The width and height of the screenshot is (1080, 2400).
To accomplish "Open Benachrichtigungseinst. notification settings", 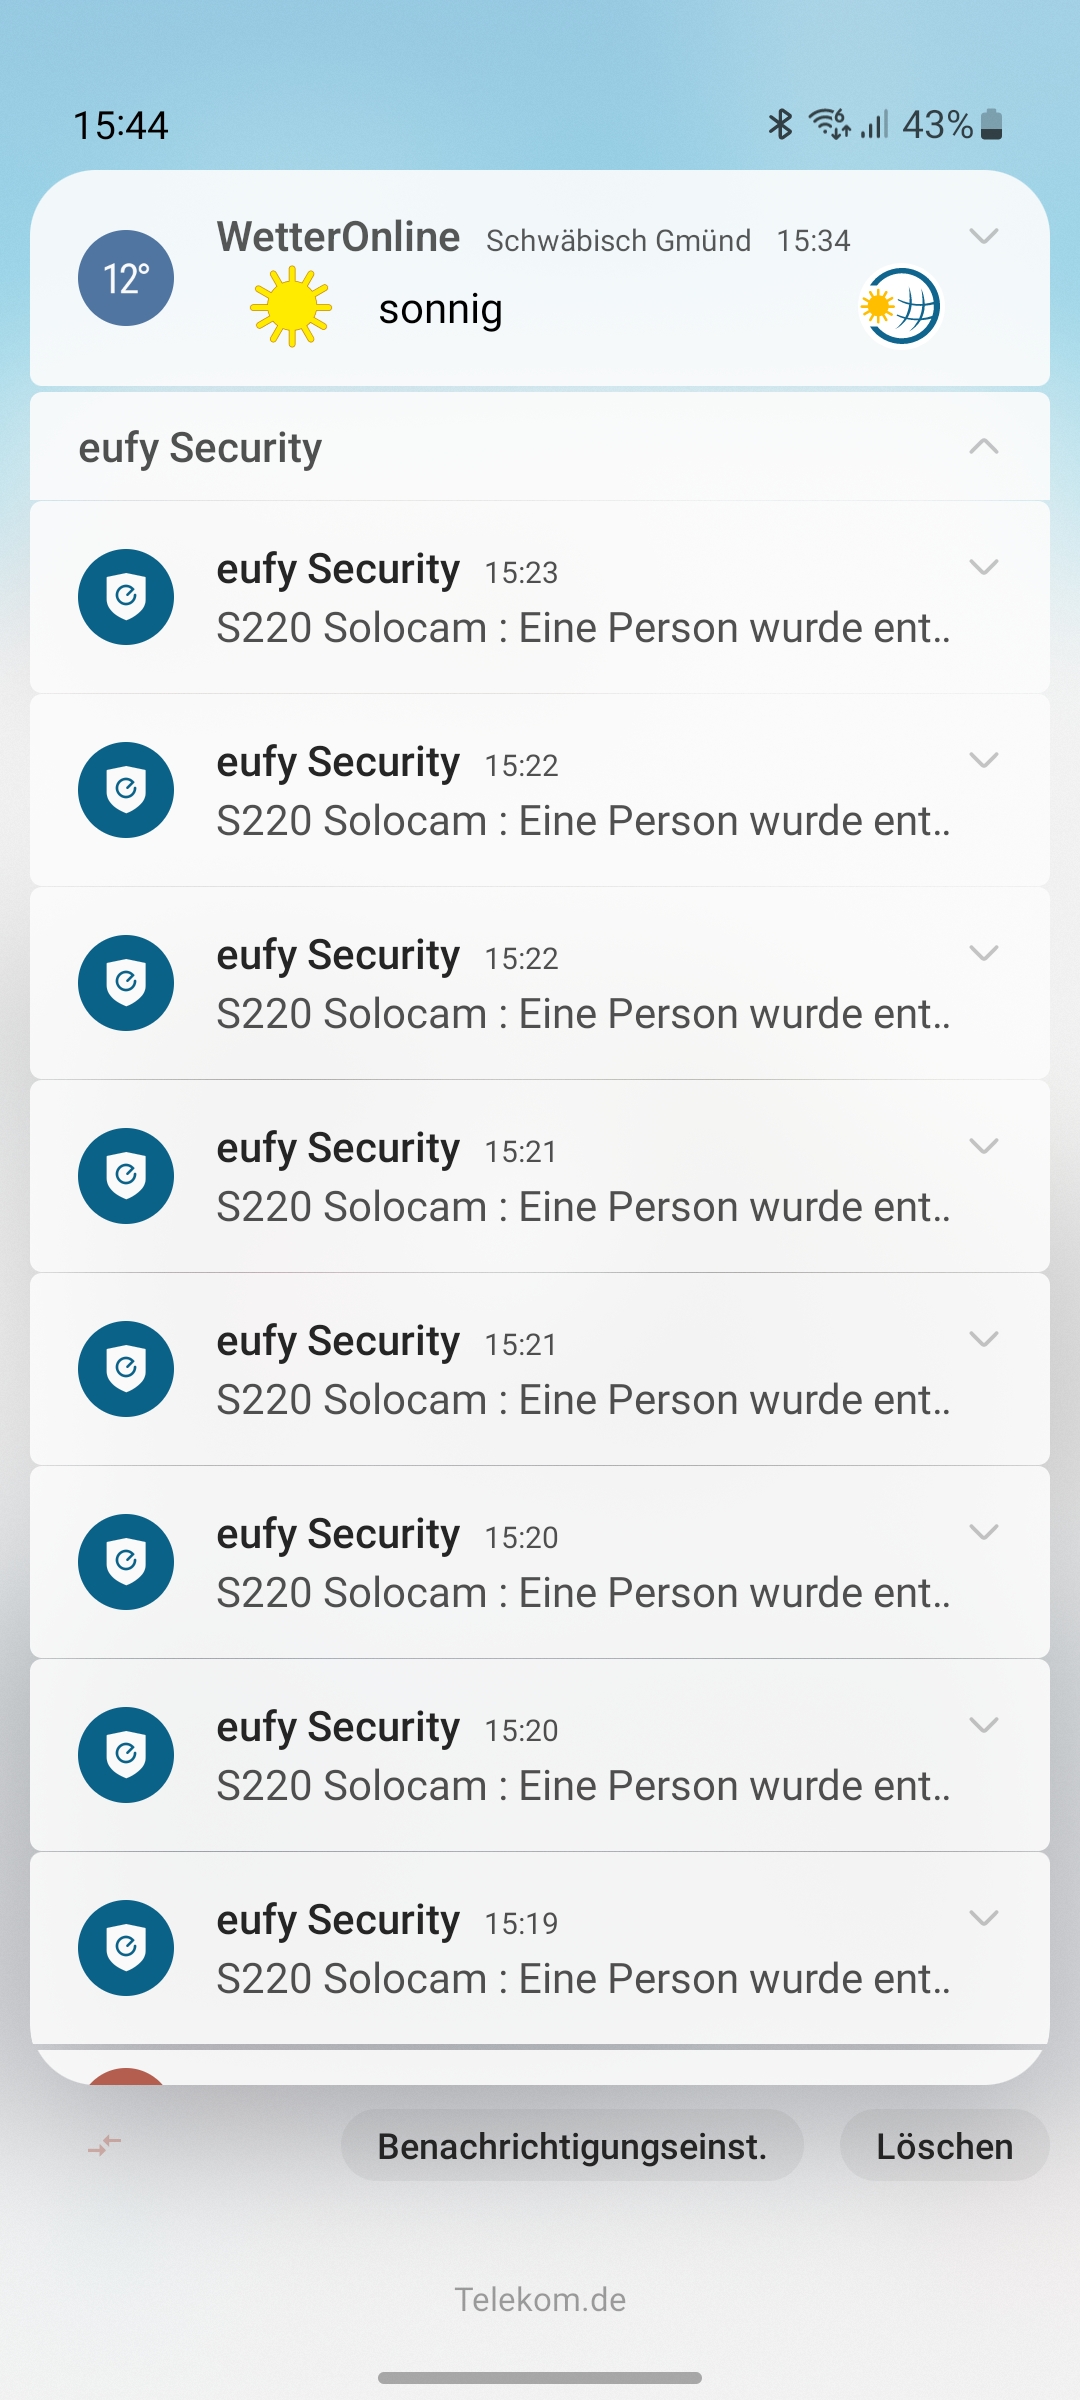I will pyautogui.click(x=572, y=2146).
